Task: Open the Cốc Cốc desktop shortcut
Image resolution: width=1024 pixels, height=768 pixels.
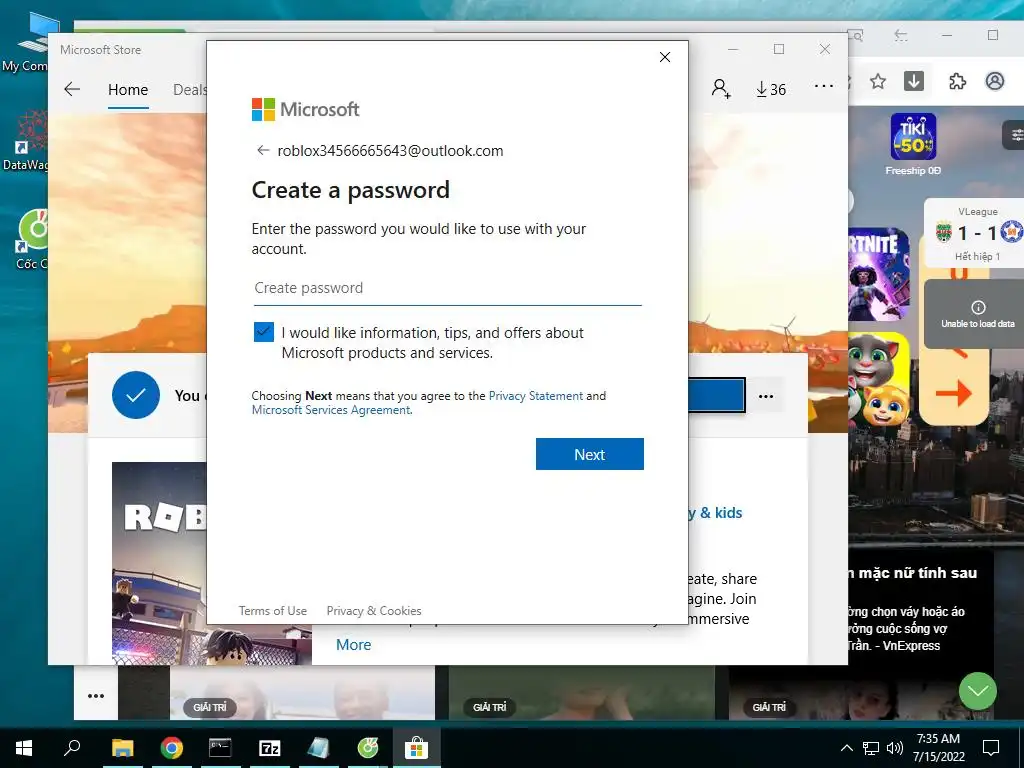Action: click(x=29, y=240)
